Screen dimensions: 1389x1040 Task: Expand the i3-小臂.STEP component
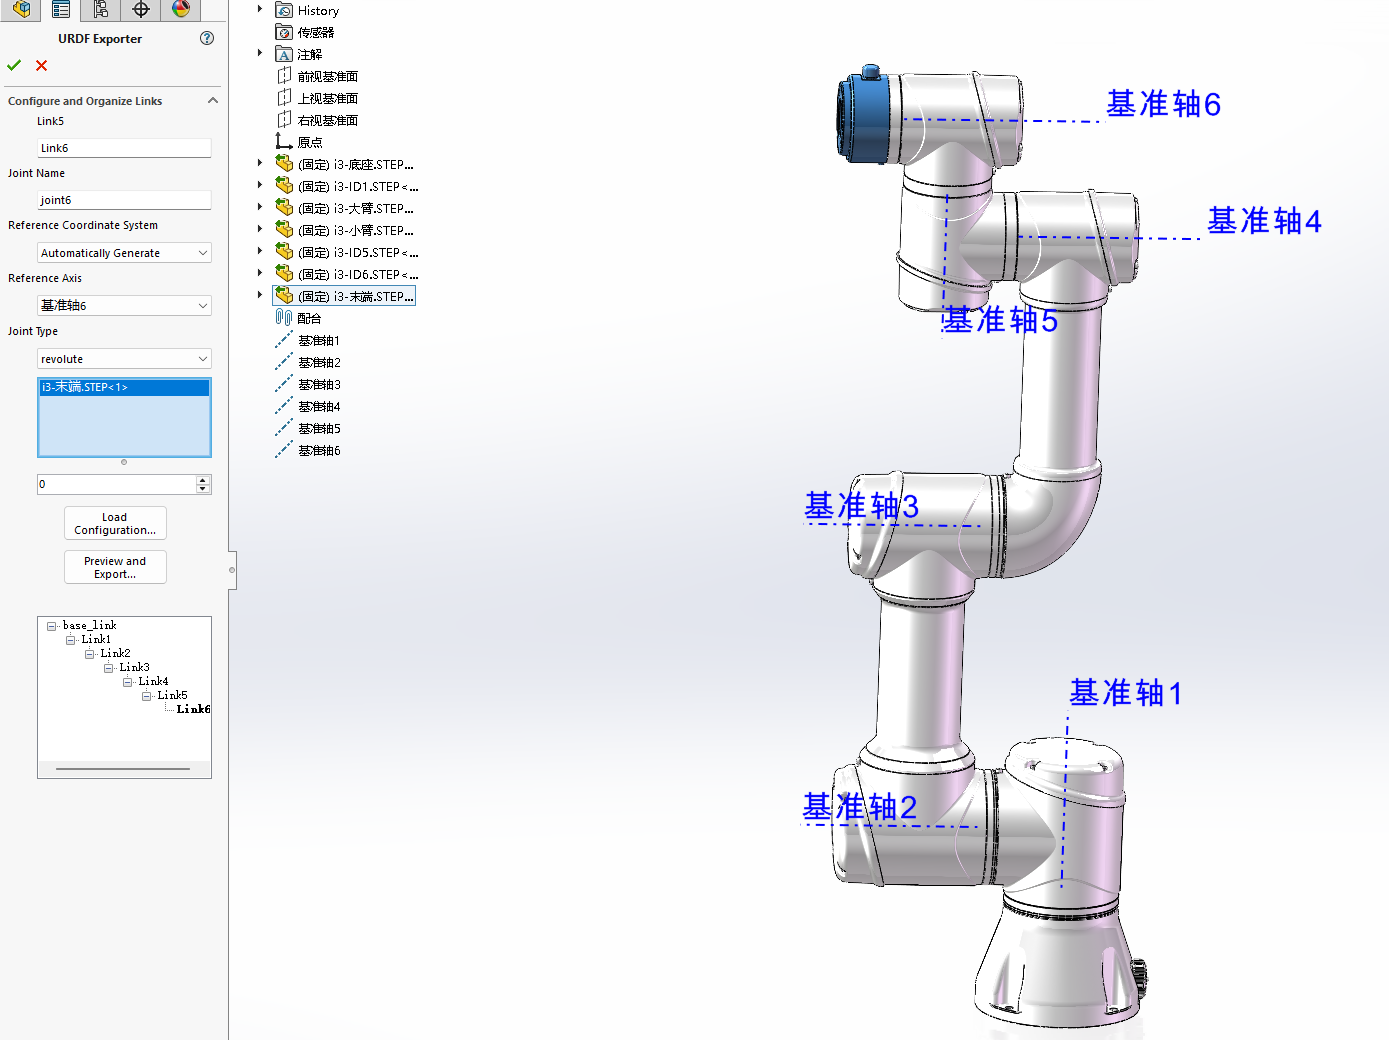(260, 229)
